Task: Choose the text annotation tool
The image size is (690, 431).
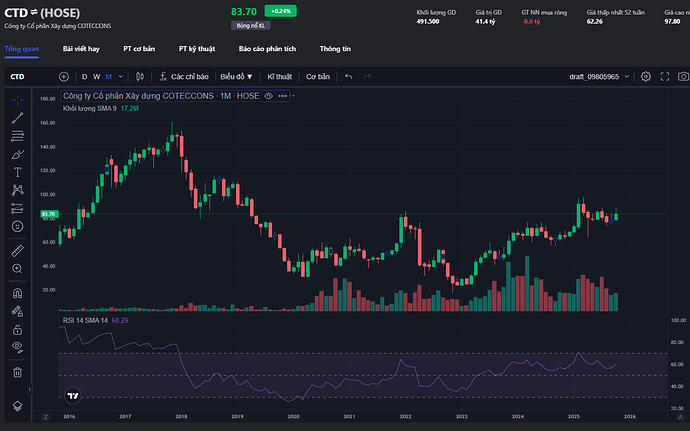Action: point(18,172)
